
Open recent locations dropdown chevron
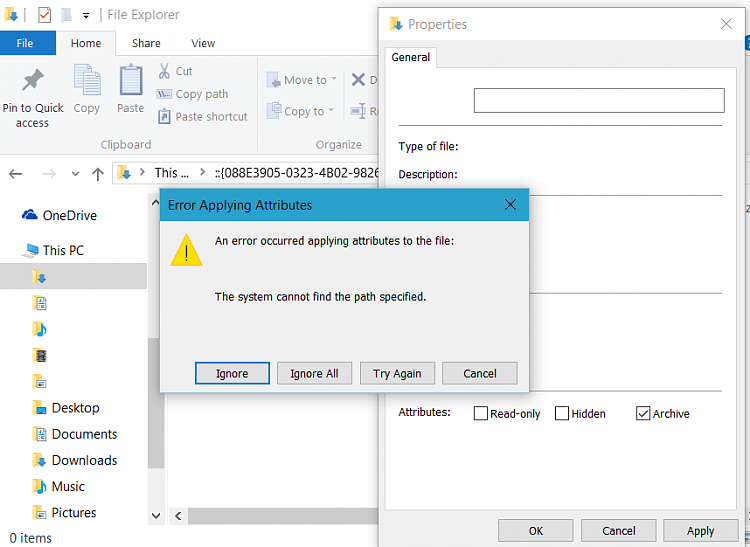[x=75, y=174]
